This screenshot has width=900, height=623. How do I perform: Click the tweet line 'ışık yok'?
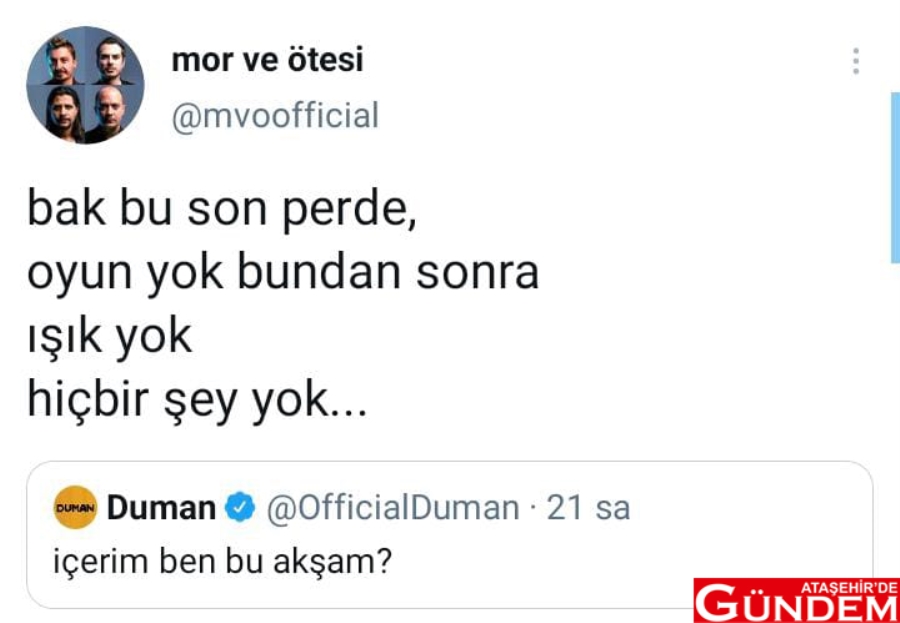tap(108, 337)
